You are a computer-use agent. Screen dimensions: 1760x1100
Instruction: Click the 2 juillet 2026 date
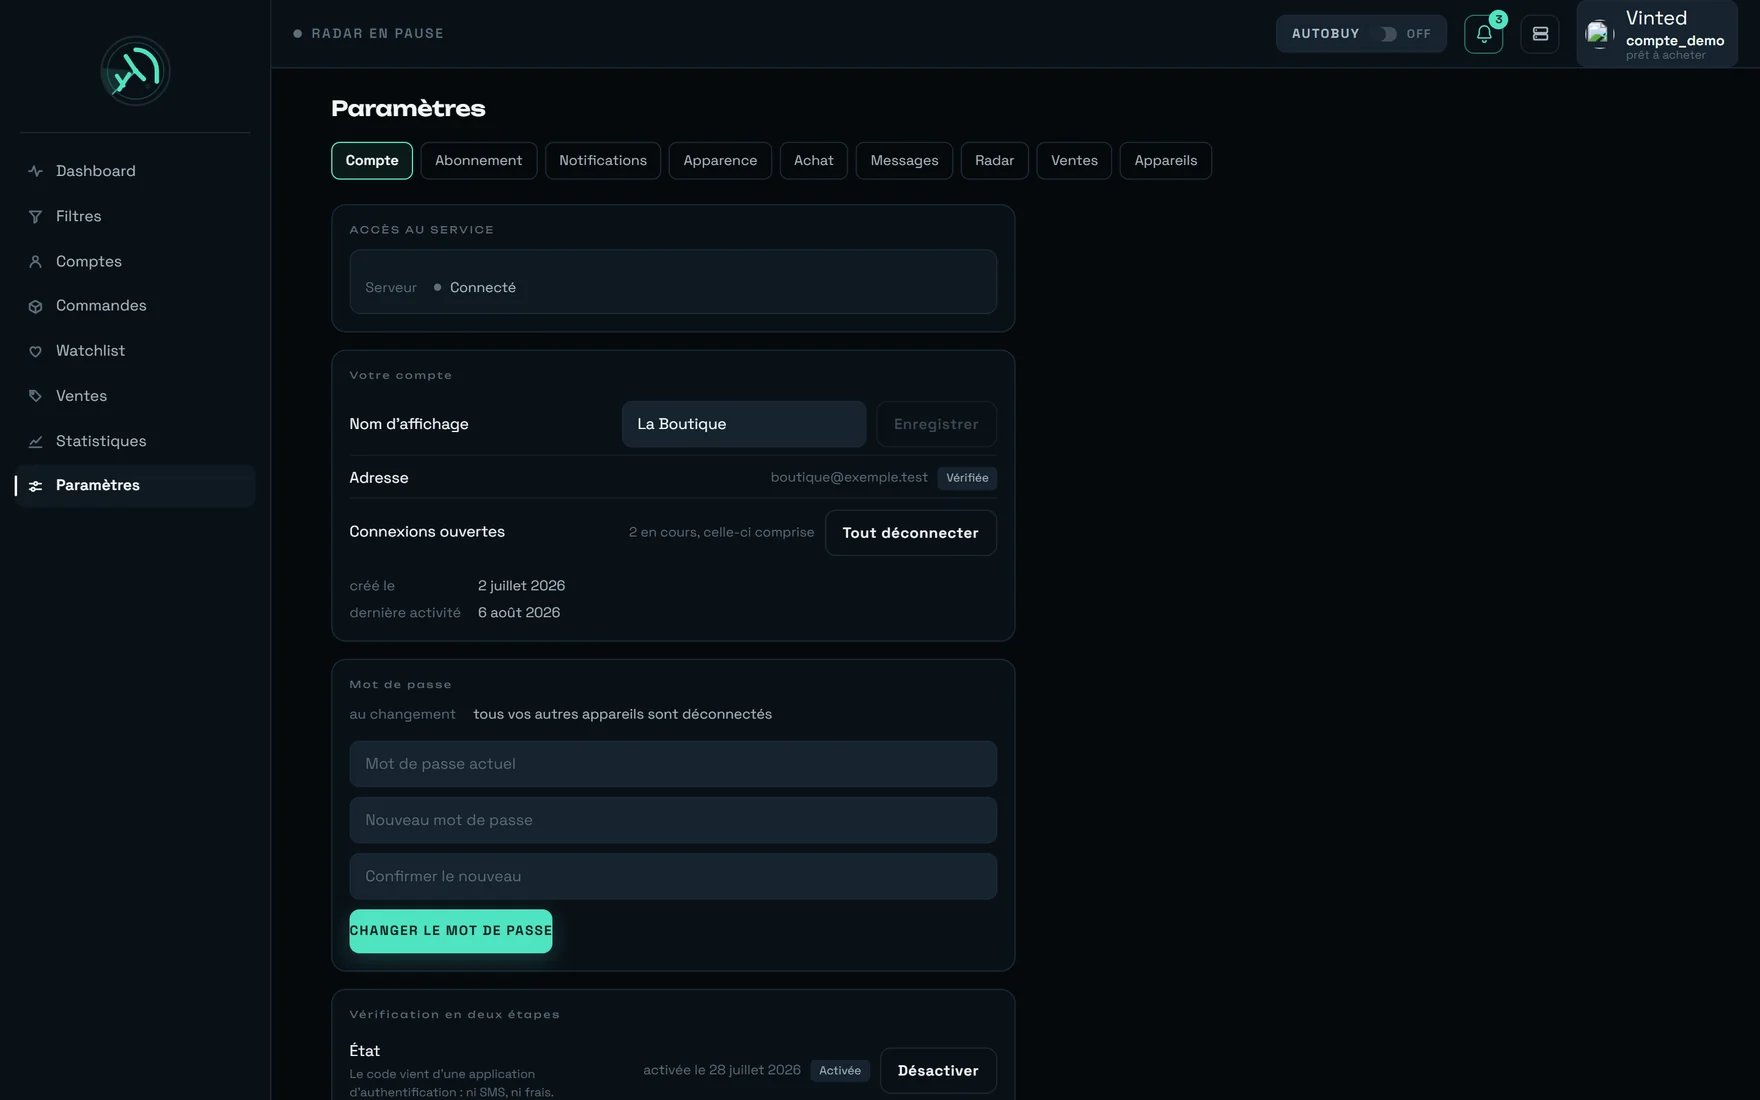coord(521,586)
